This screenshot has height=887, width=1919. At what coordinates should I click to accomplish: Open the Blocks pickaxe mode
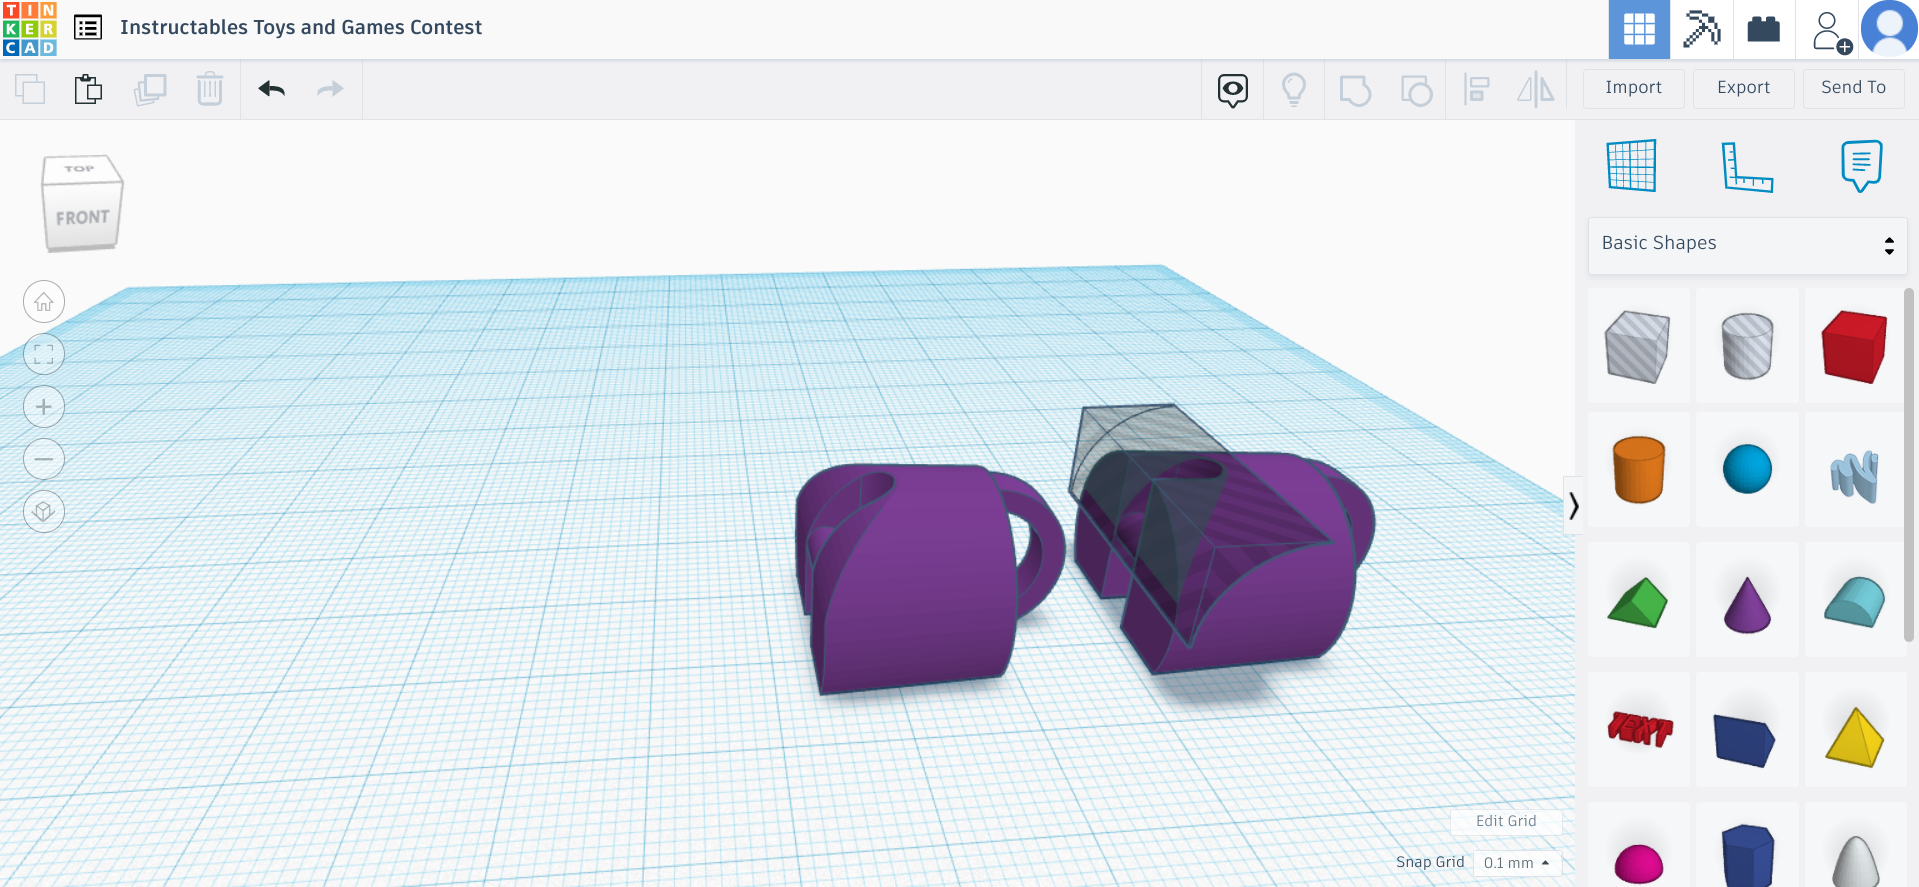1701,29
